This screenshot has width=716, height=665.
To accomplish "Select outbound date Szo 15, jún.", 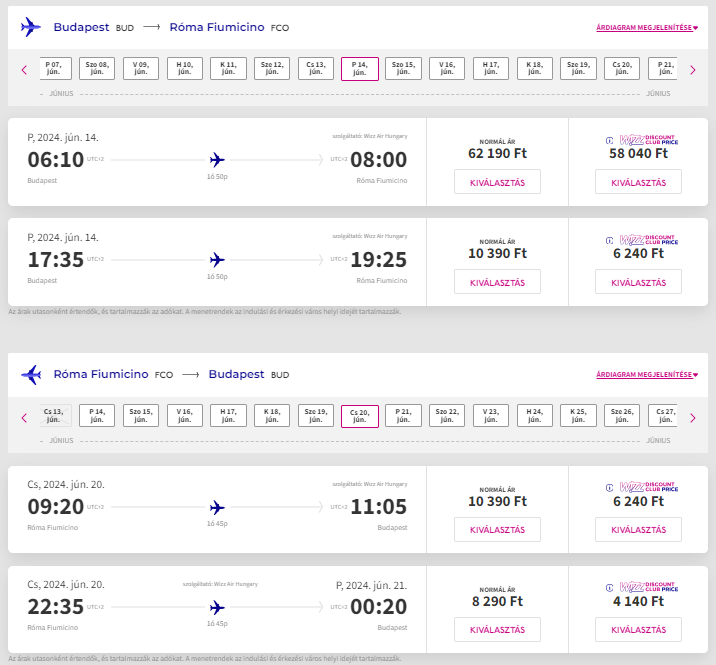I will [x=403, y=69].
